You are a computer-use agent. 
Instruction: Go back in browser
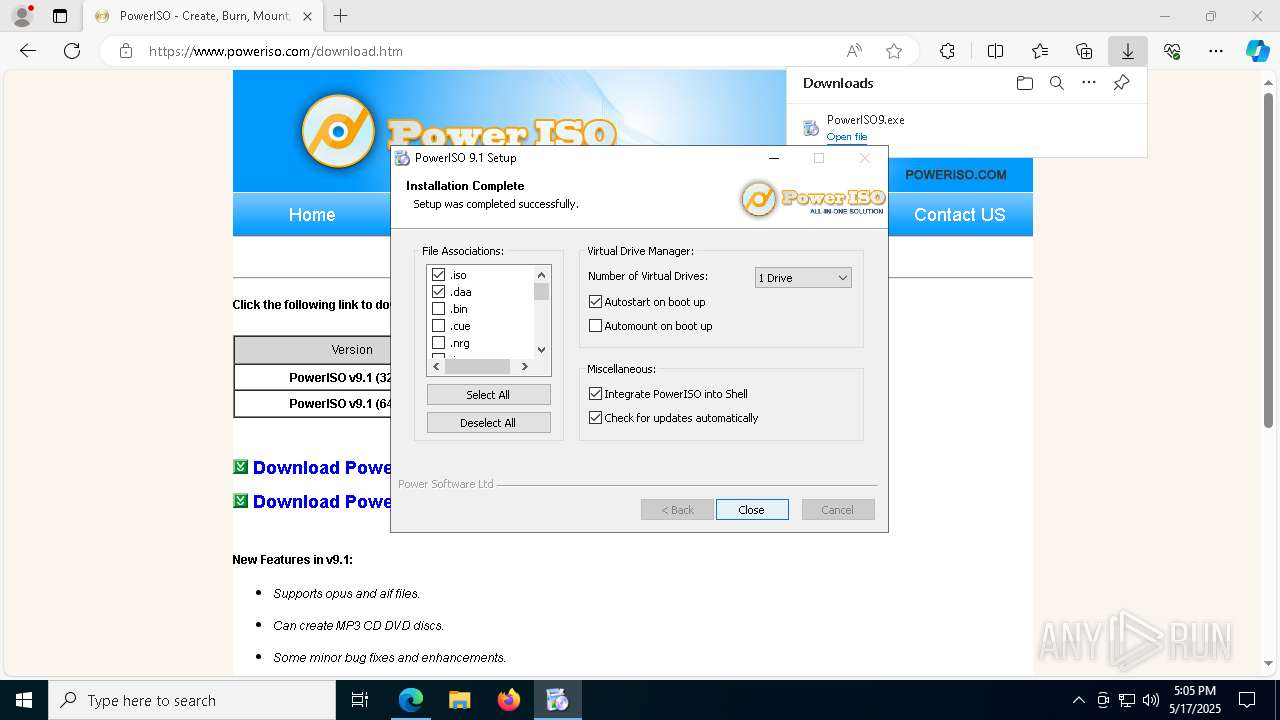pos(28,51)
